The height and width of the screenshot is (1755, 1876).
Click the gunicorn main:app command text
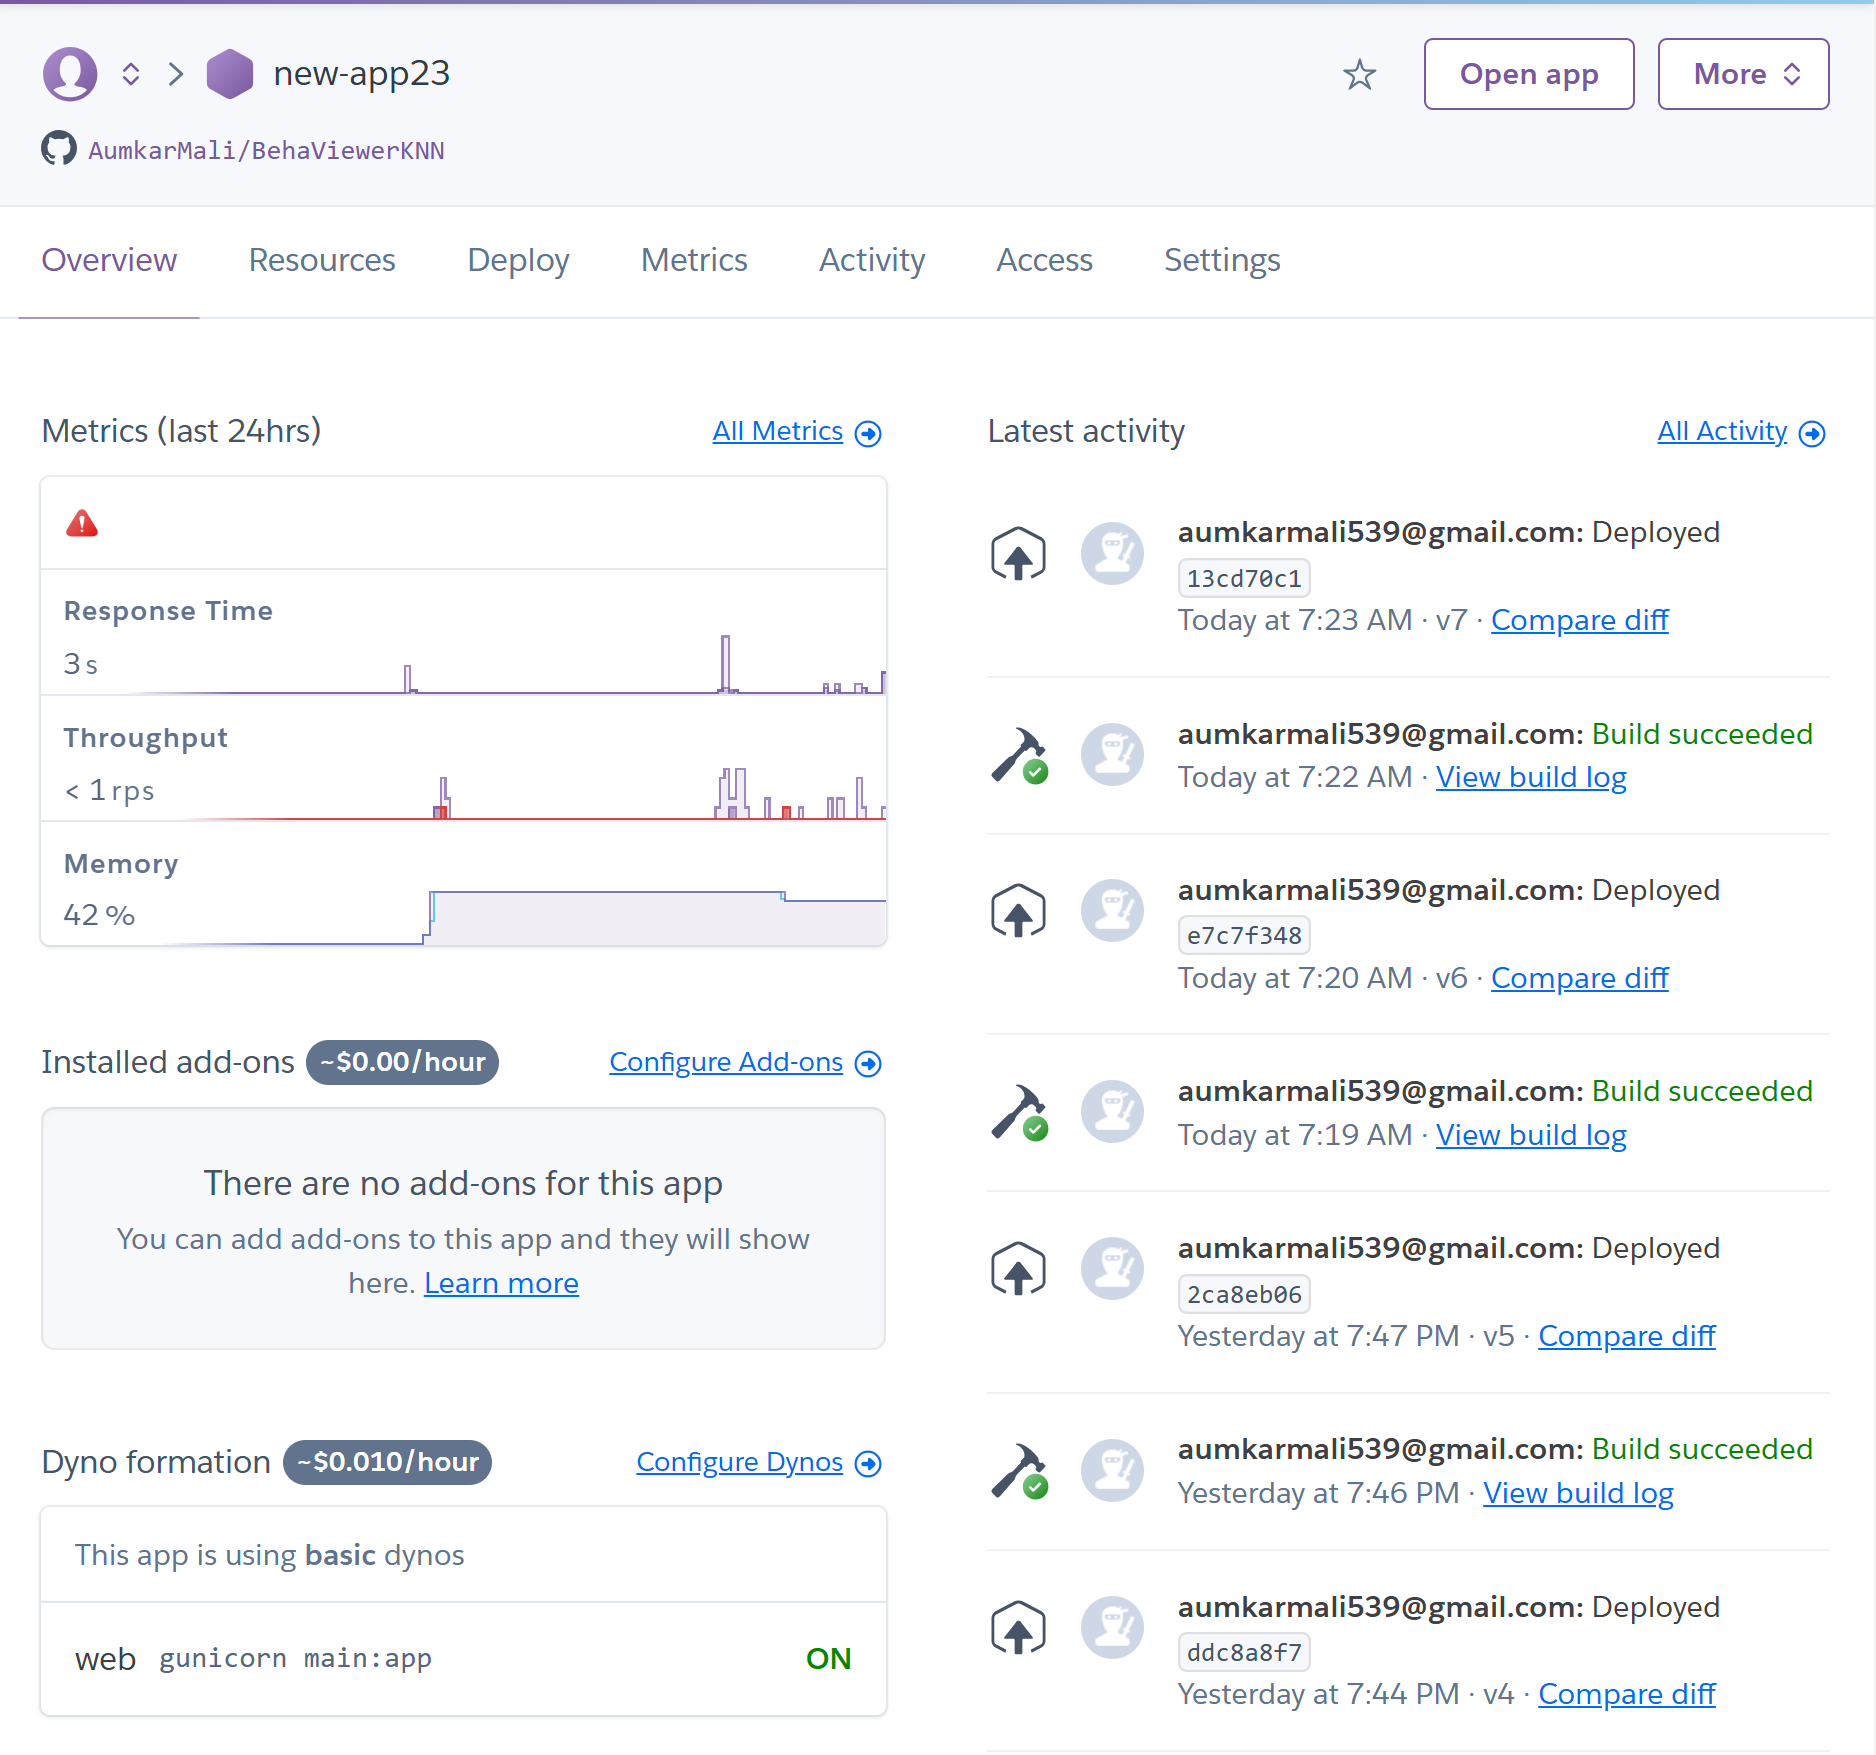click(x=295, y=1659)
